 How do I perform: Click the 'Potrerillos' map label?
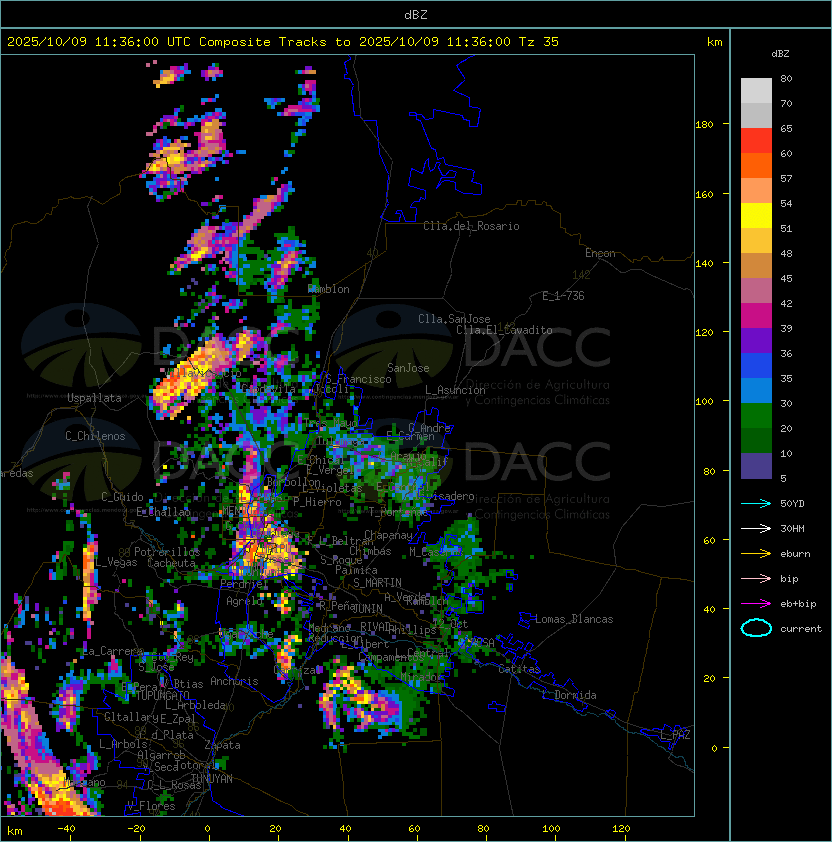coord(167,552)
